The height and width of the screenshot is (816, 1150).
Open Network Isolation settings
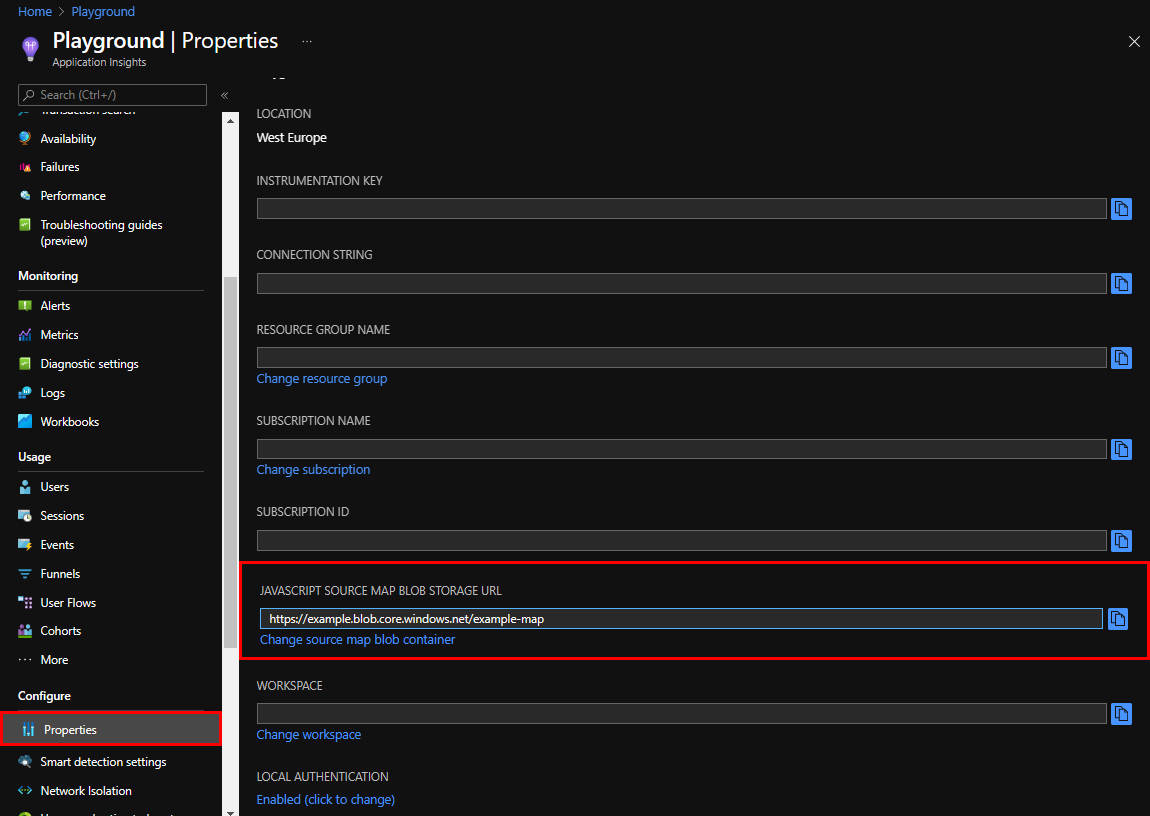(x=86, y=791)
